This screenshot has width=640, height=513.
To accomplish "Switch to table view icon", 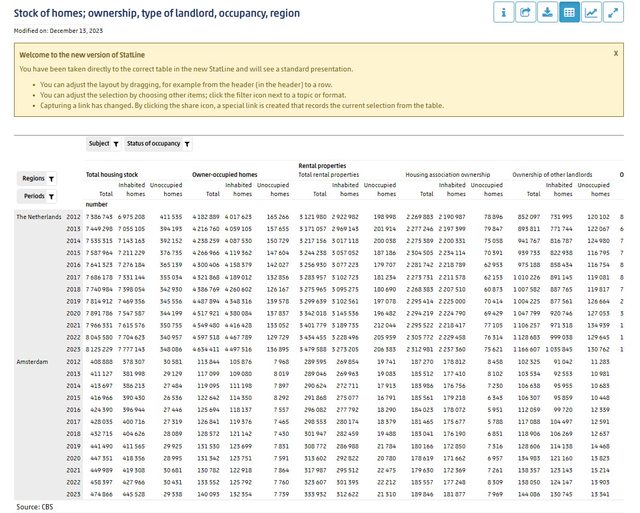I will click(570, 12).
